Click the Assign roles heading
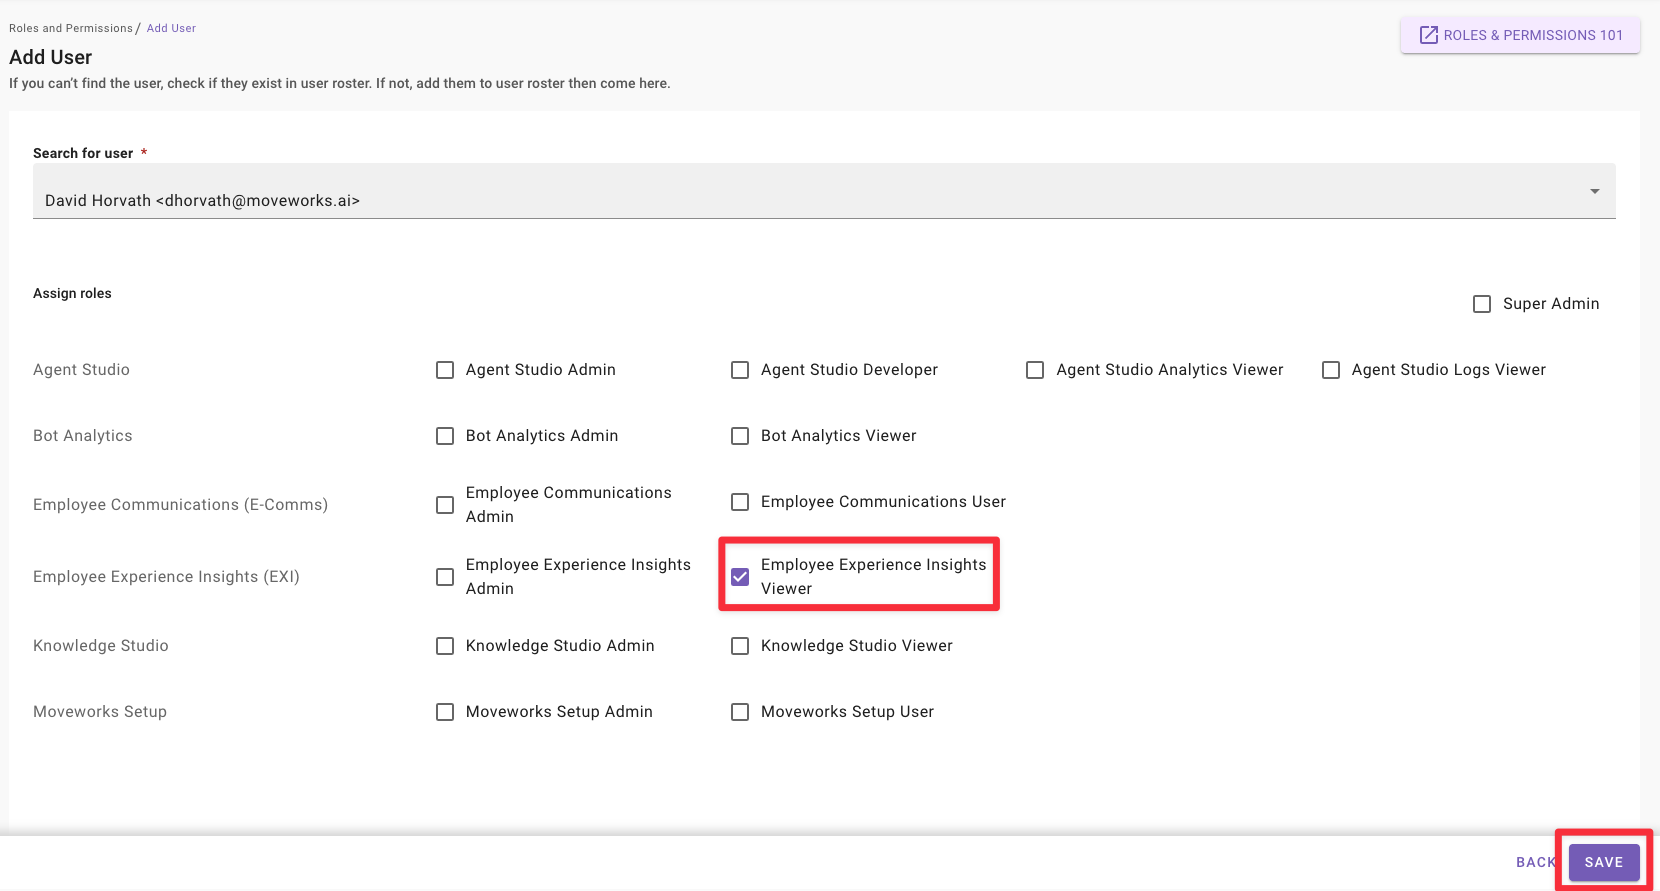This screenshot has width=1660, height=891. (x=72, y=293)
